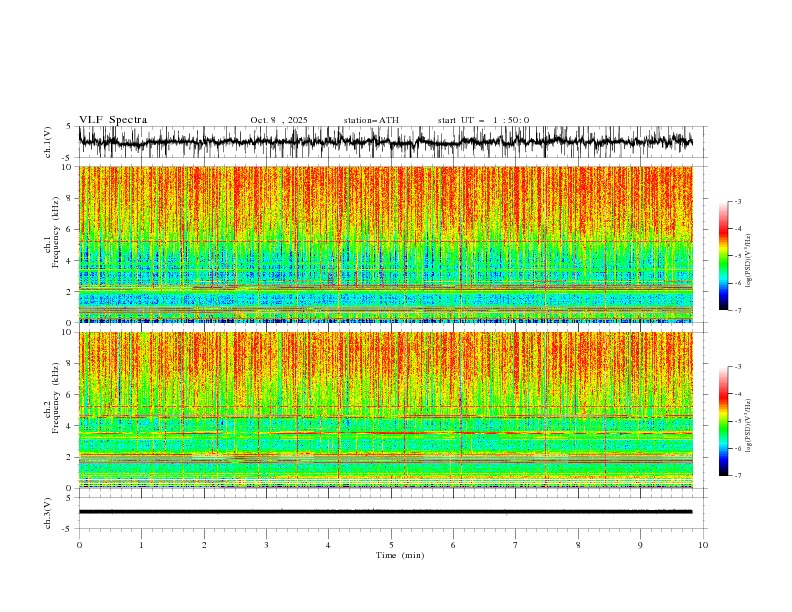Click time axis tick label "6"
Image resolution: width=792 pixels, height=612 pixels.
[454, 545]
